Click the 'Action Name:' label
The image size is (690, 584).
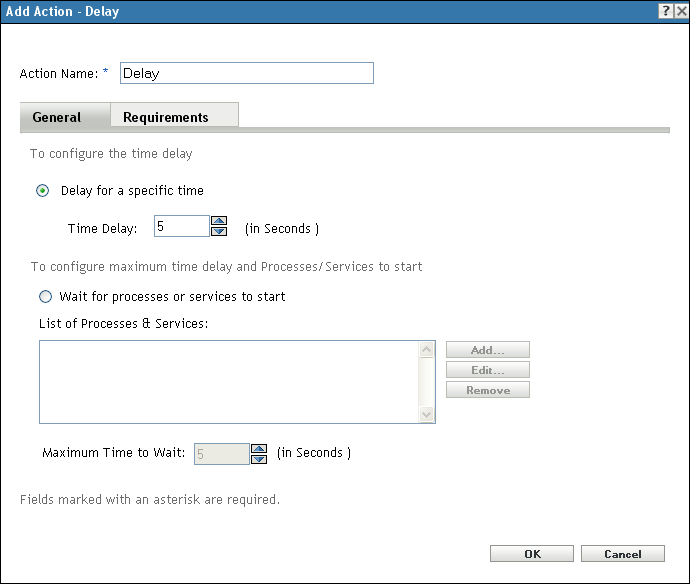[59, 73]
